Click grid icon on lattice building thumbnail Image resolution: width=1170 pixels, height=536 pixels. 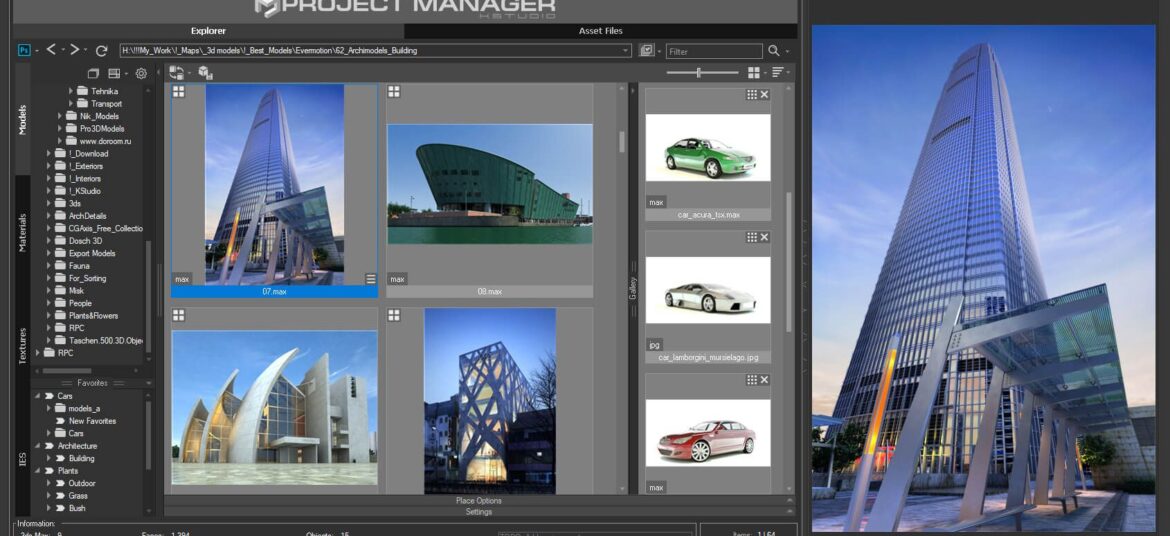point(393,315)
